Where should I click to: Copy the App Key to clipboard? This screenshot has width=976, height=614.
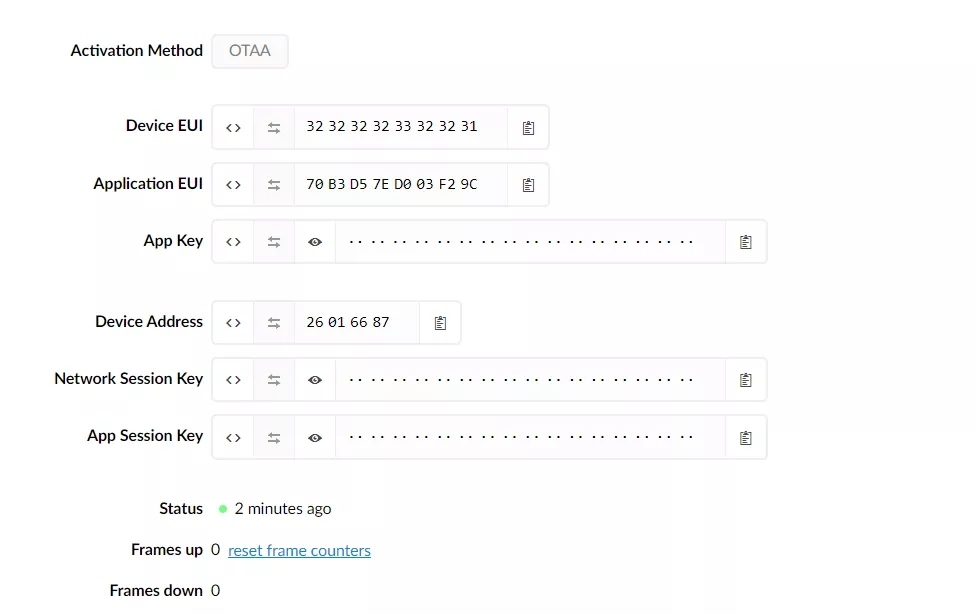pyautogui.click(x=745, y=242)
